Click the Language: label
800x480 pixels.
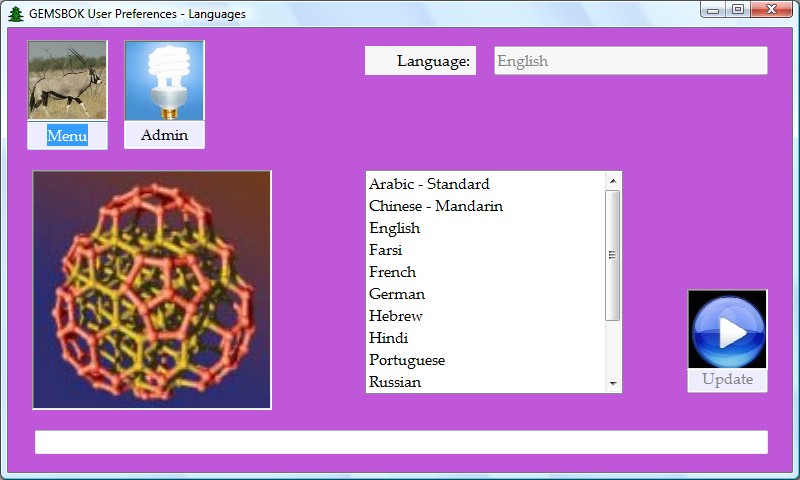(x=420, y=61)
